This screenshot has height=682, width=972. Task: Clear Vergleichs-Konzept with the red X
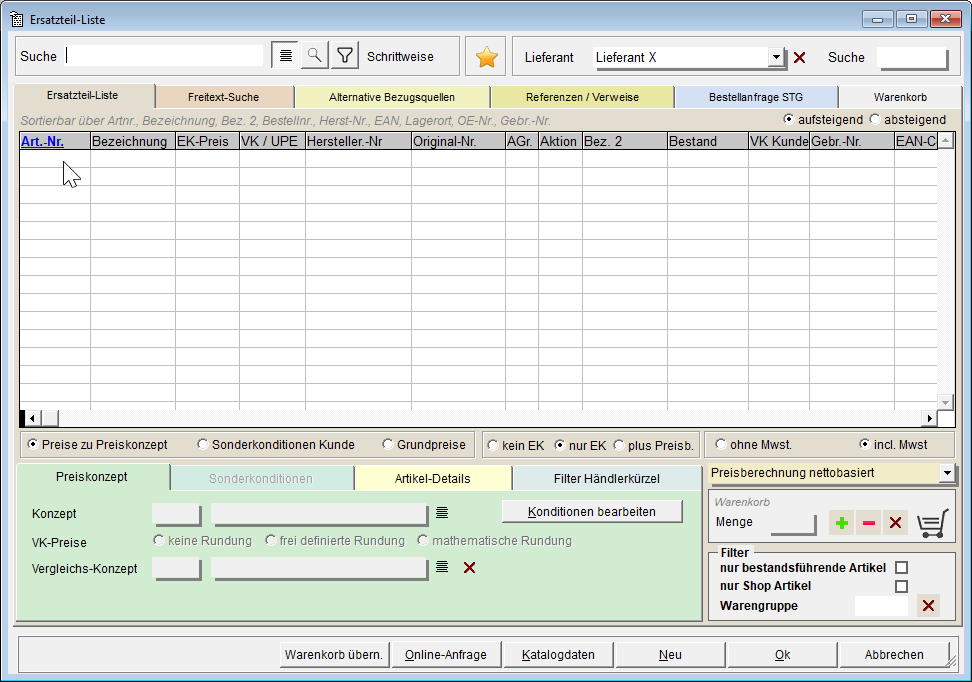pyautogui.click(x=469, y=567)
